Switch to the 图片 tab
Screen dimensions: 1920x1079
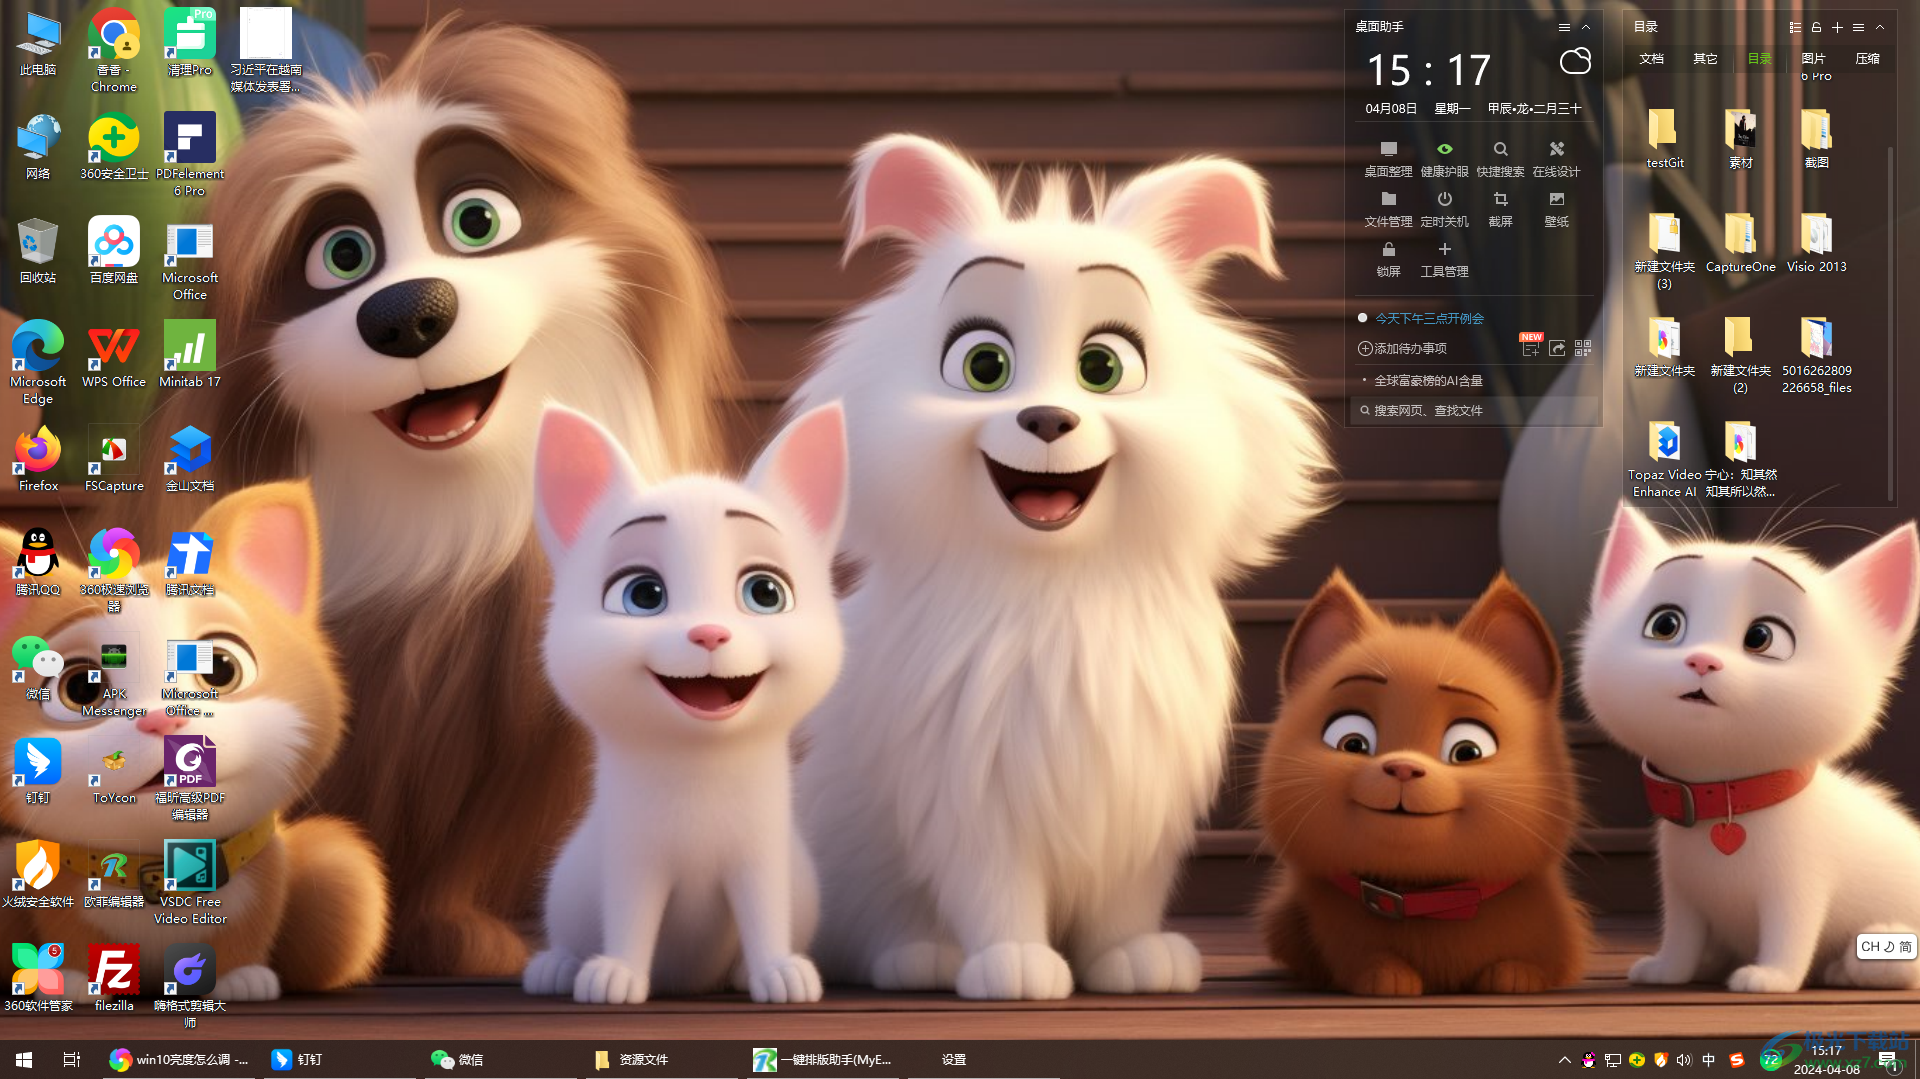pos(1813,59)
